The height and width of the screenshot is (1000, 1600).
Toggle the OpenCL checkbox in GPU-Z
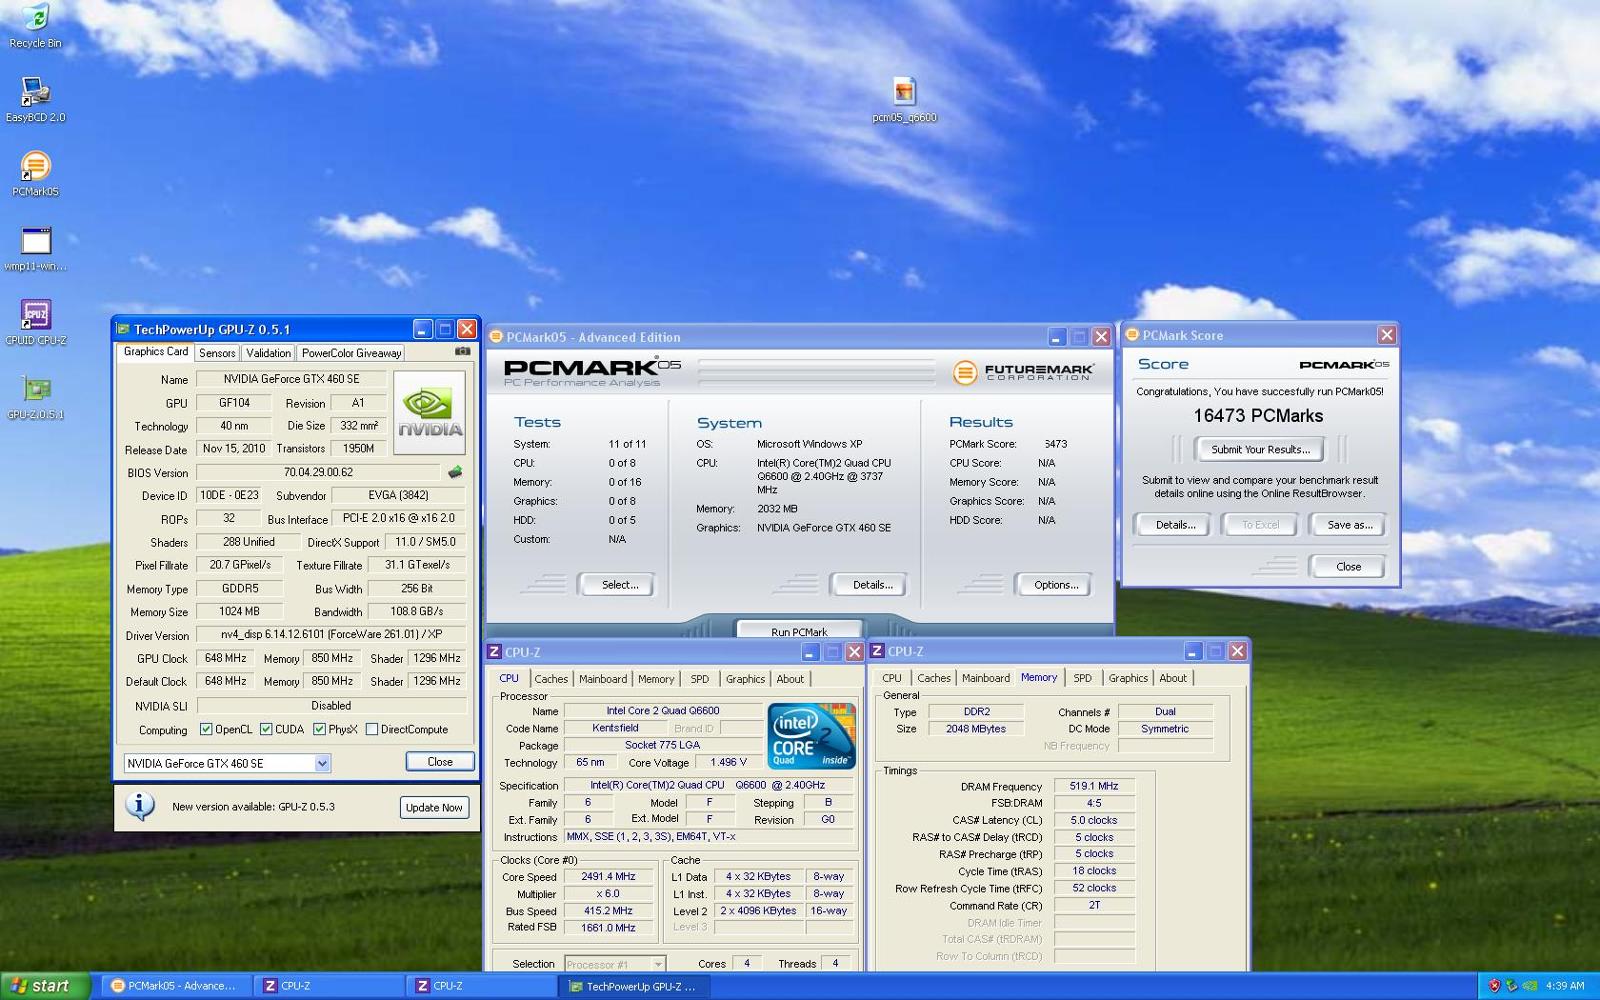pyautogui.click(x=205, y=729)
